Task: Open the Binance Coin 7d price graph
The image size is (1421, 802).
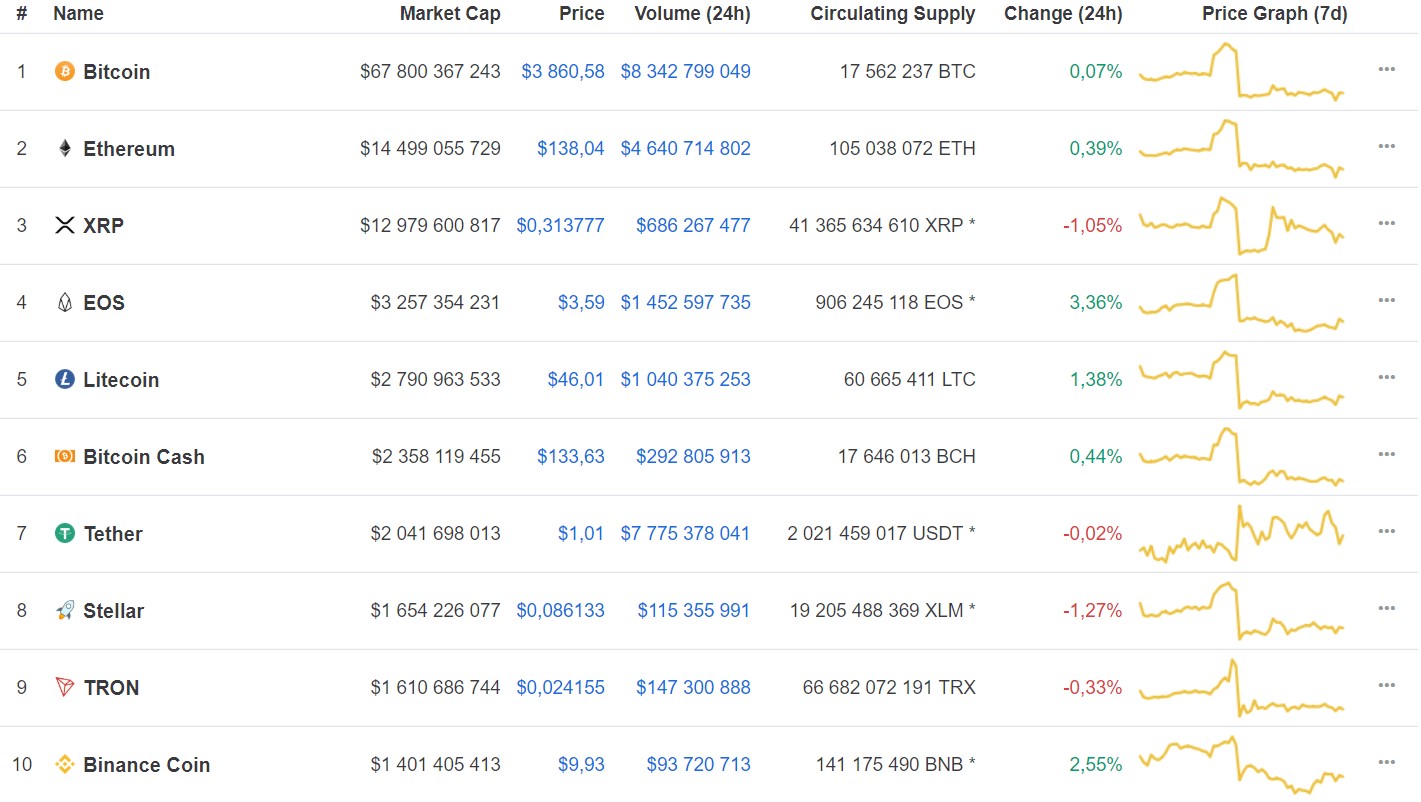Action: tap(1242, 764)
